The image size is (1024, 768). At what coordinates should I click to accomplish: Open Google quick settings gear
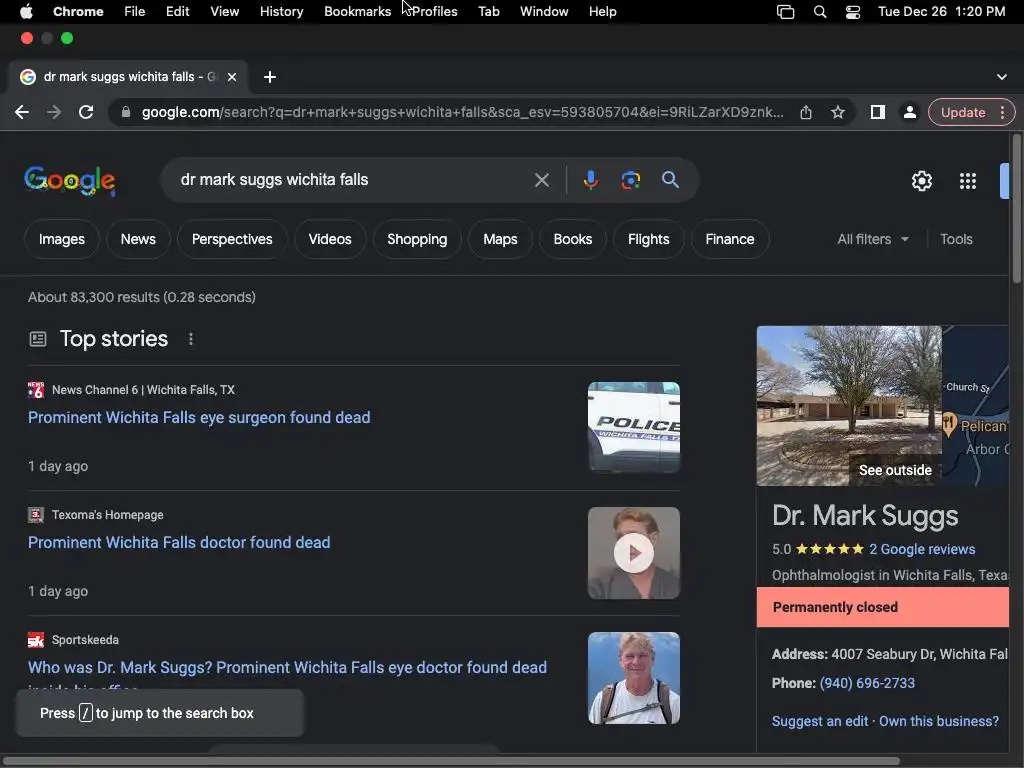click(921, 181)
